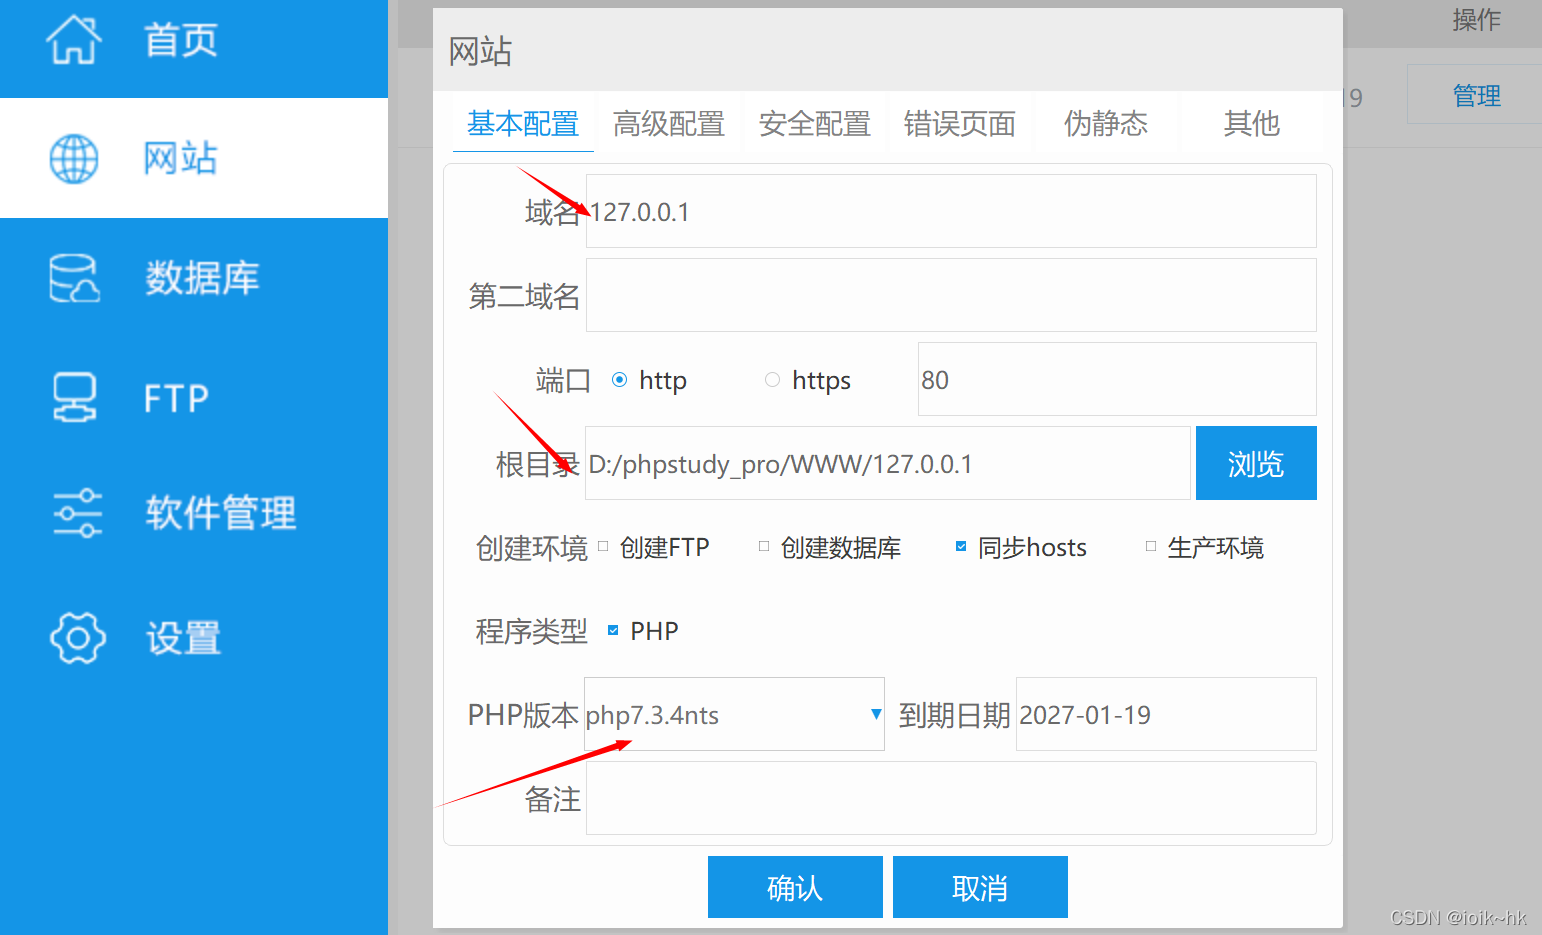Open the 设置 settings gear icon
Screen dimensions: 1542x935
pos(77,638)
